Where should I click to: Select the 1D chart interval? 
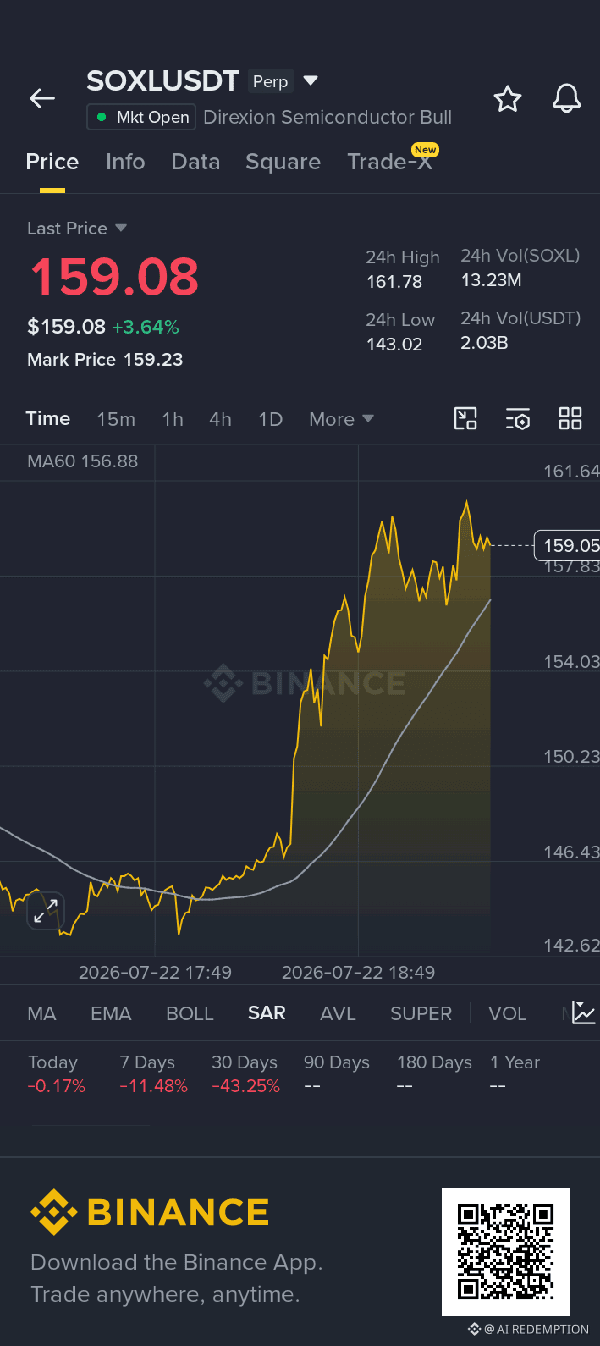pyautogui.click(x=271, y=419)
